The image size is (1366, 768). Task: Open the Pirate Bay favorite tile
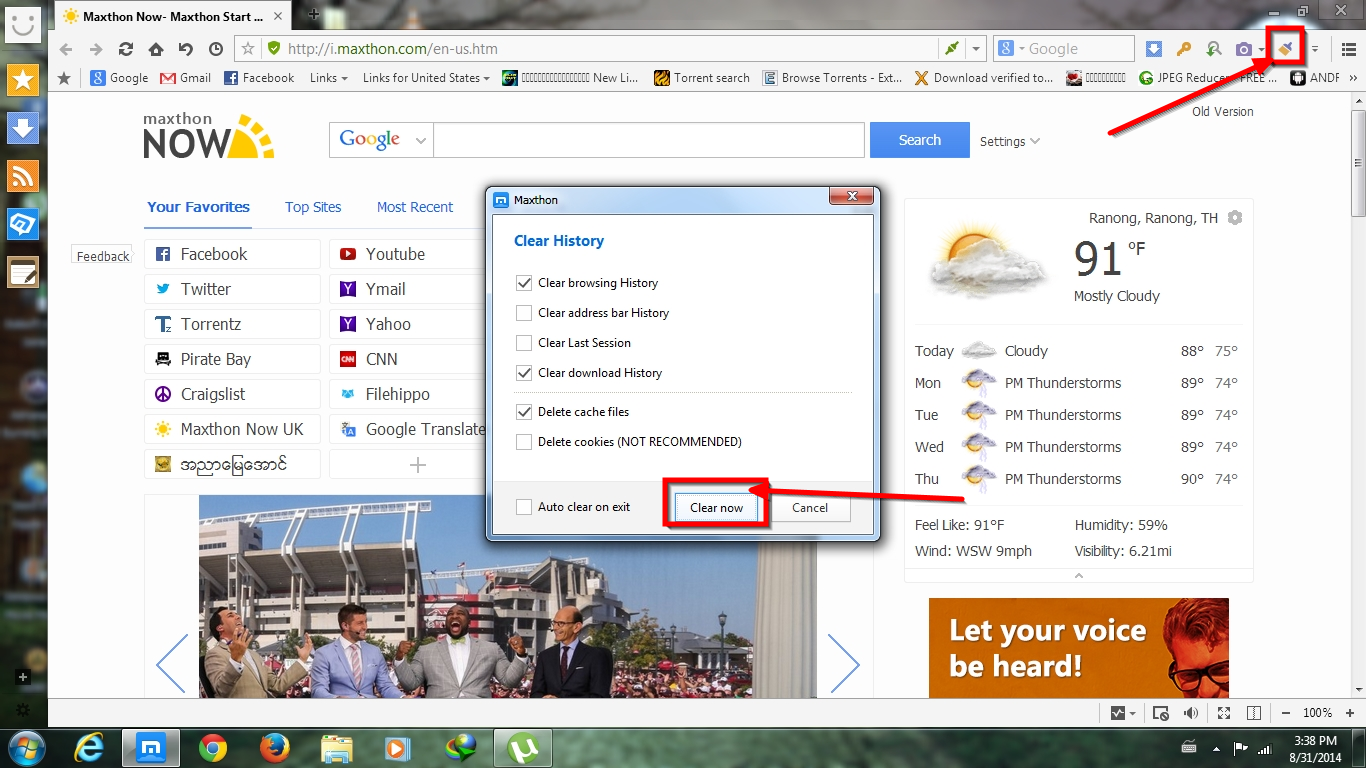232,359
